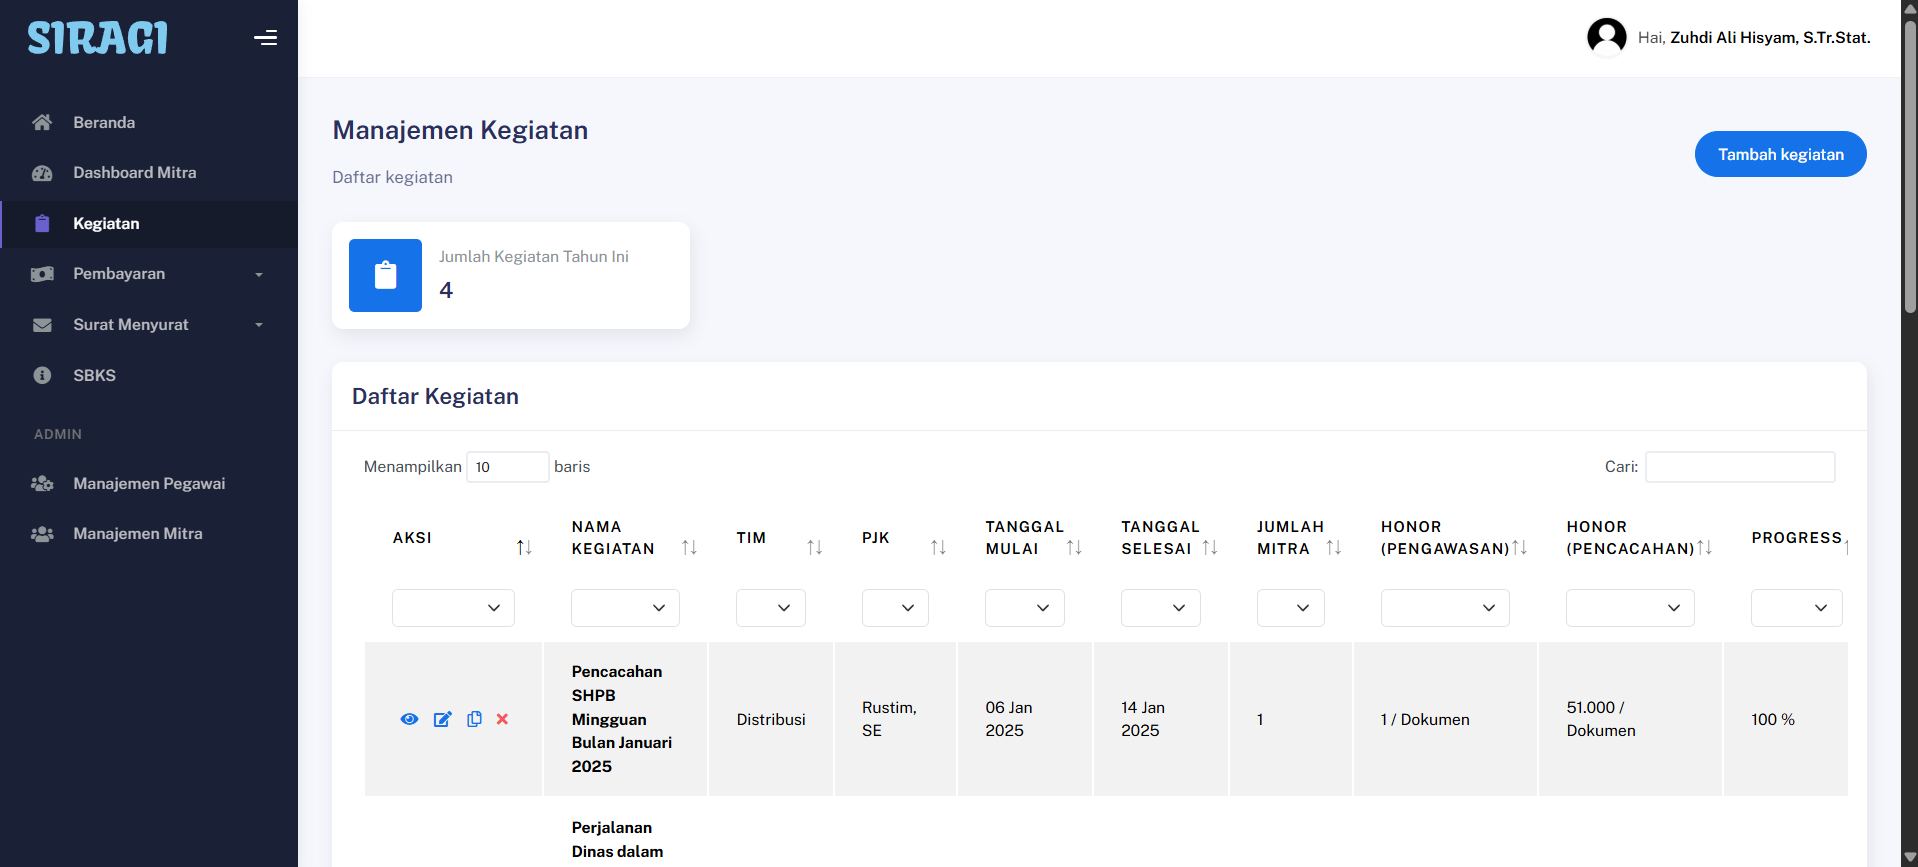The image size is (1918, 867).
Task: Sort by the Jumlah Mitra column arrows
Action: point(1333,547)
